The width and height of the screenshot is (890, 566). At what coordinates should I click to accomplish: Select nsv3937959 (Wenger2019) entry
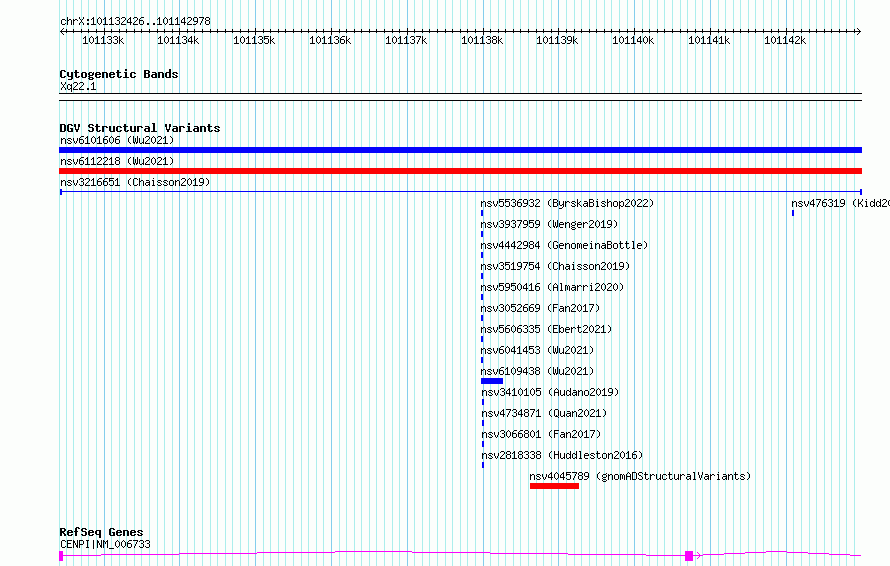[549, 224]
